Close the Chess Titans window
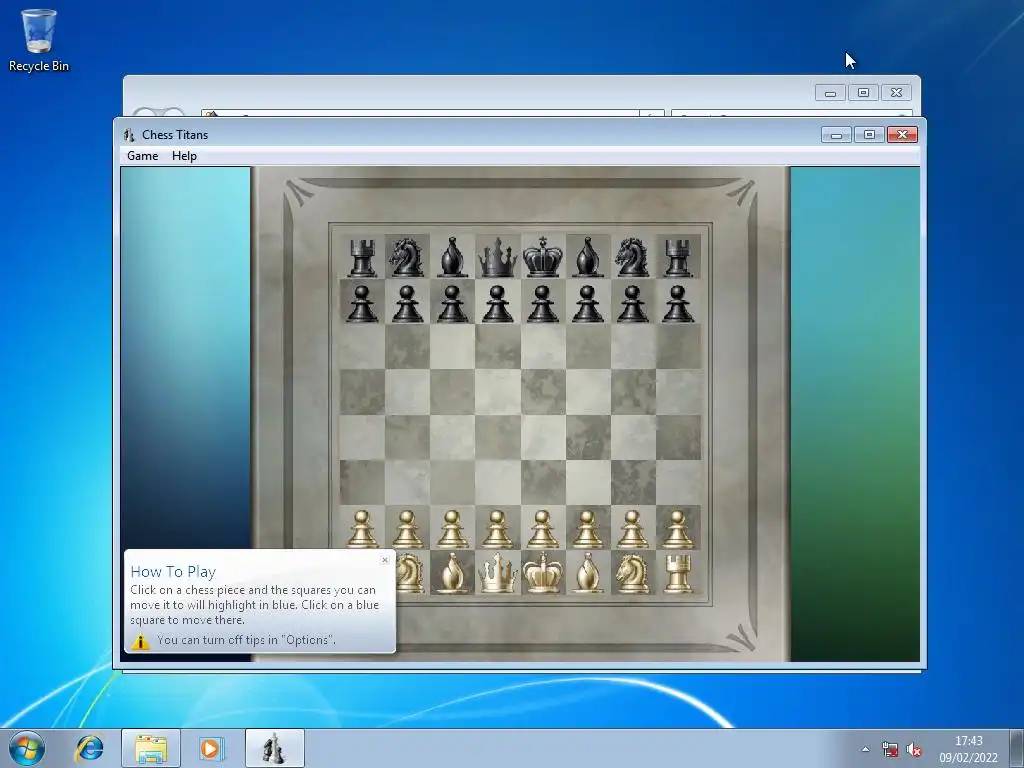 pos(903,135)
